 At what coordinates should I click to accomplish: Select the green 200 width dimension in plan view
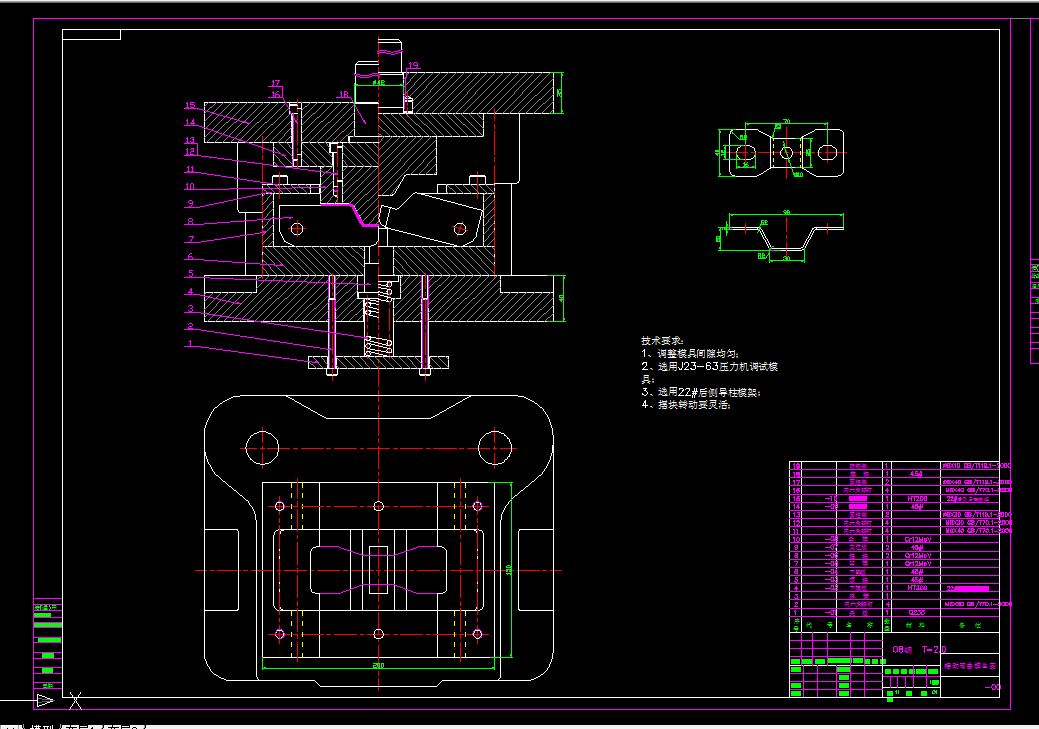[x=378, y=665]
